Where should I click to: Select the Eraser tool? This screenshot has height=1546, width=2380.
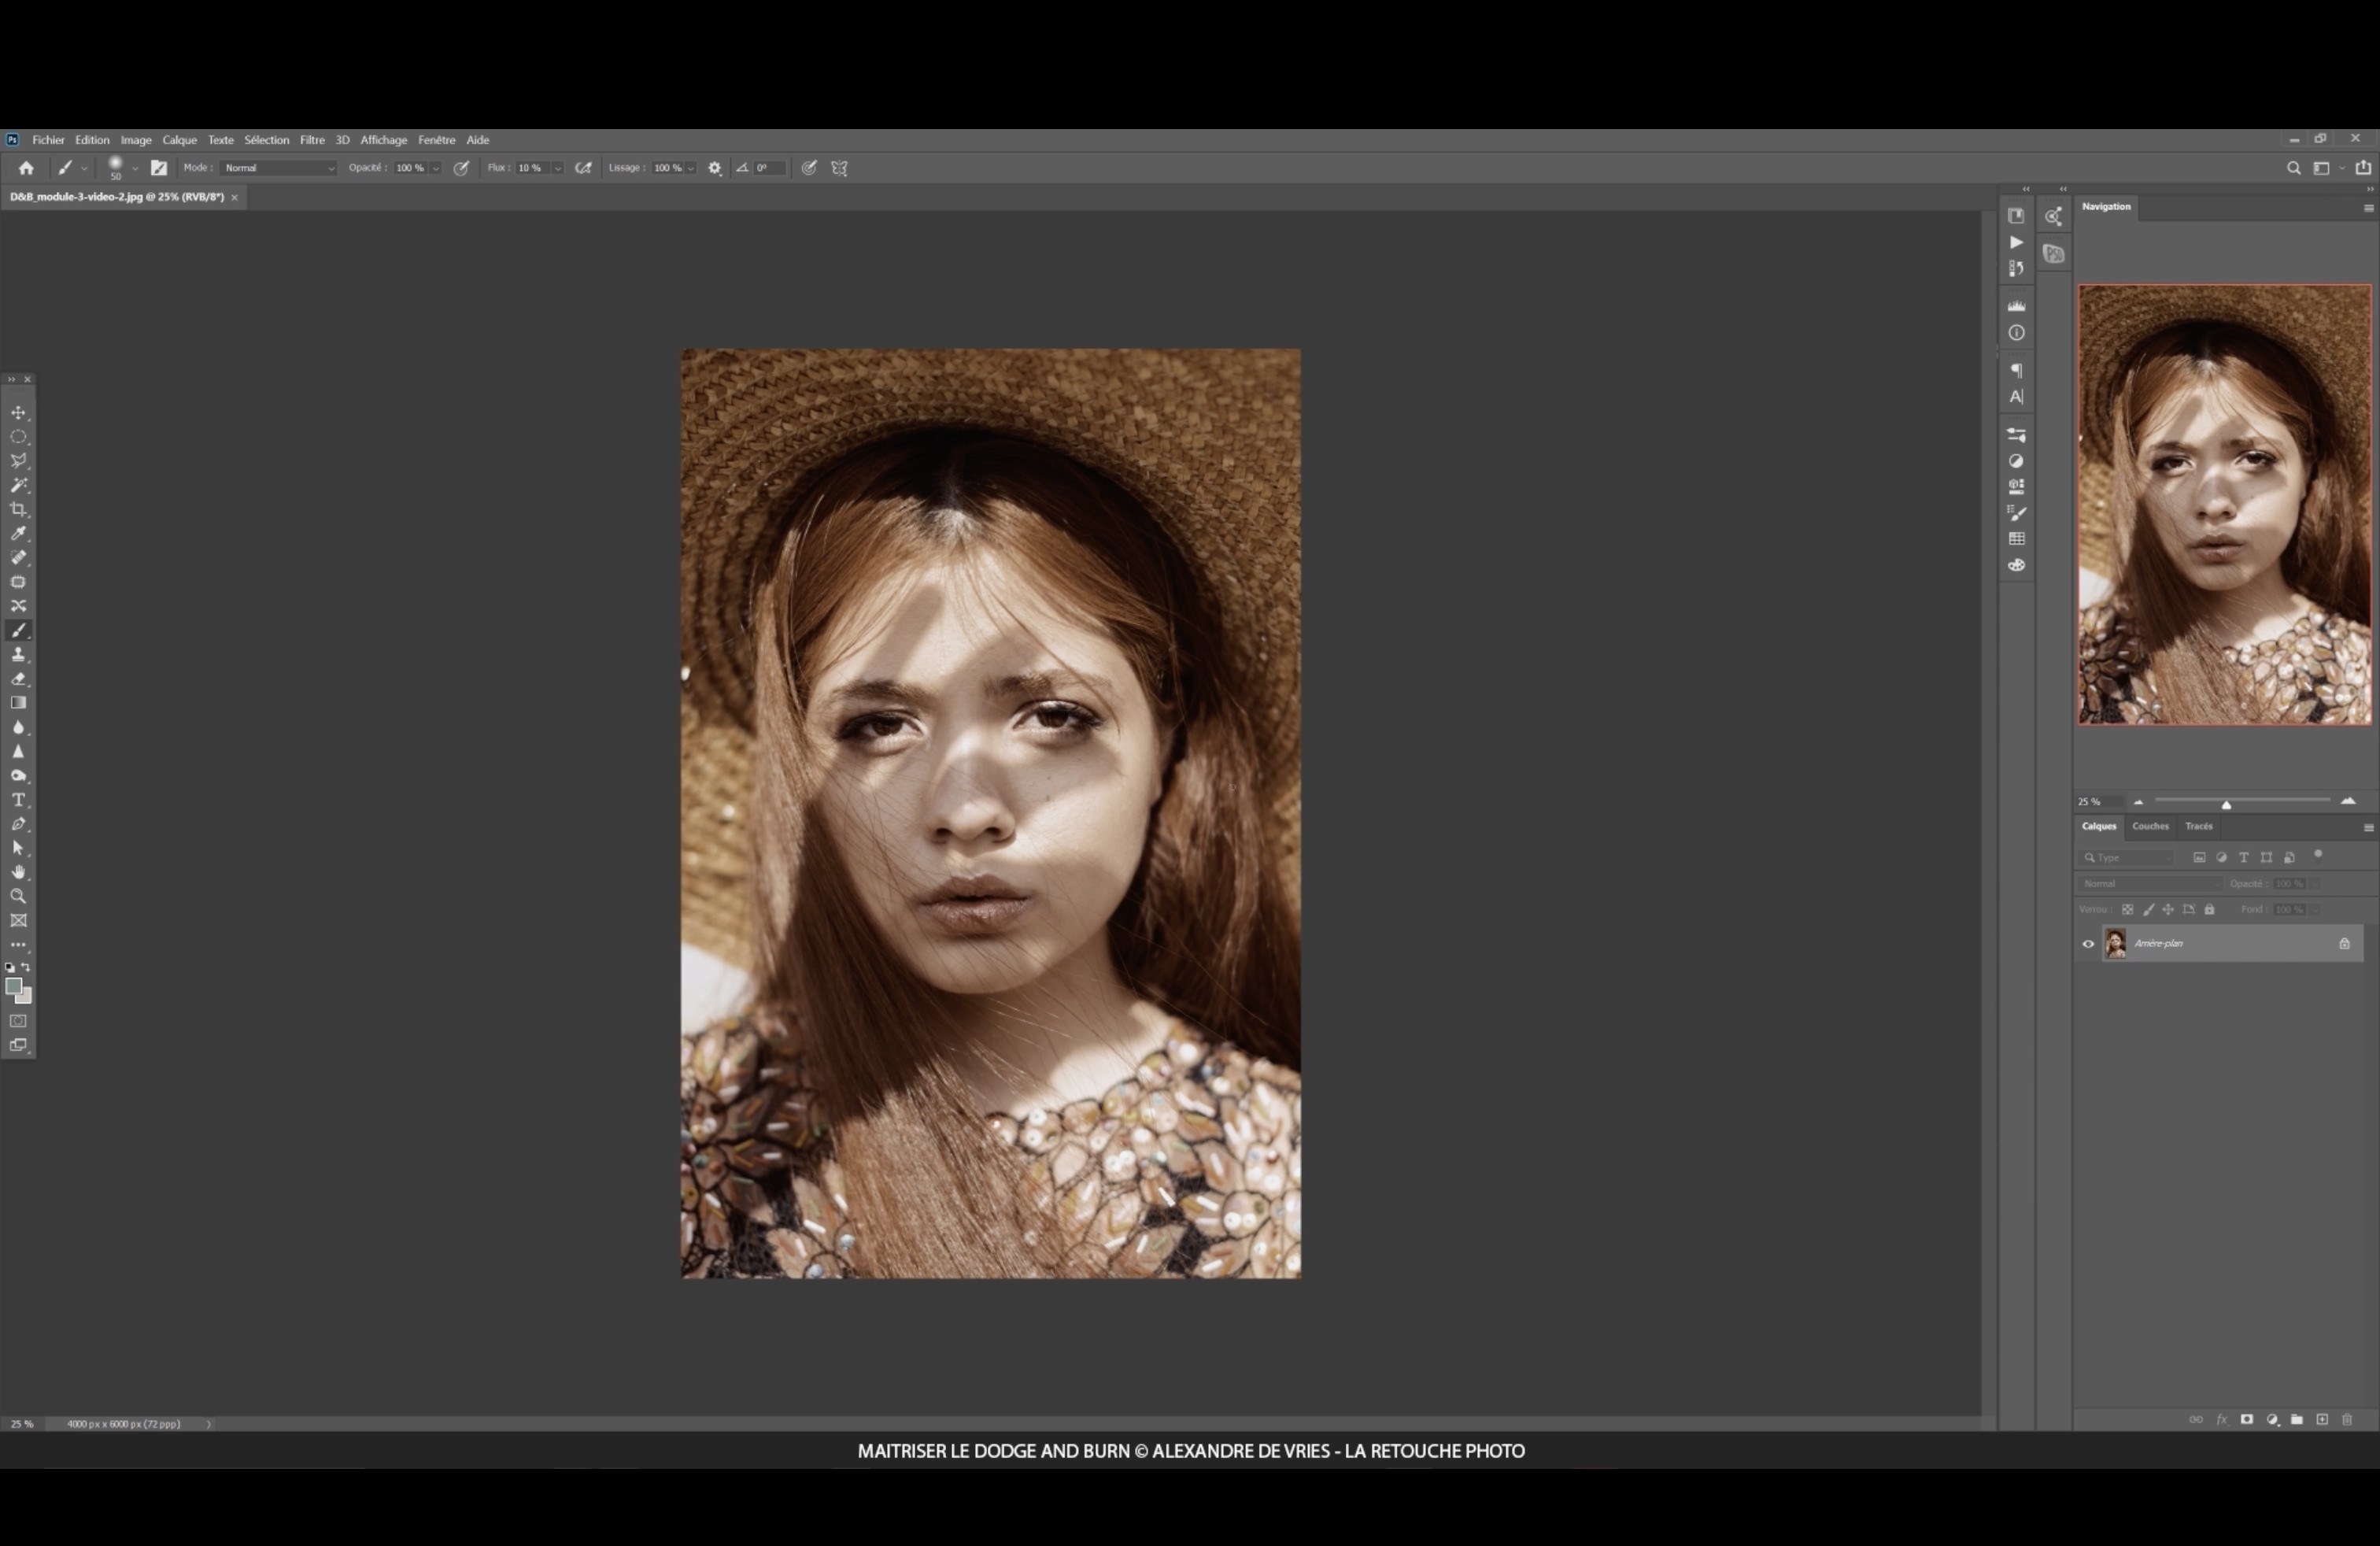pos(18,679)
